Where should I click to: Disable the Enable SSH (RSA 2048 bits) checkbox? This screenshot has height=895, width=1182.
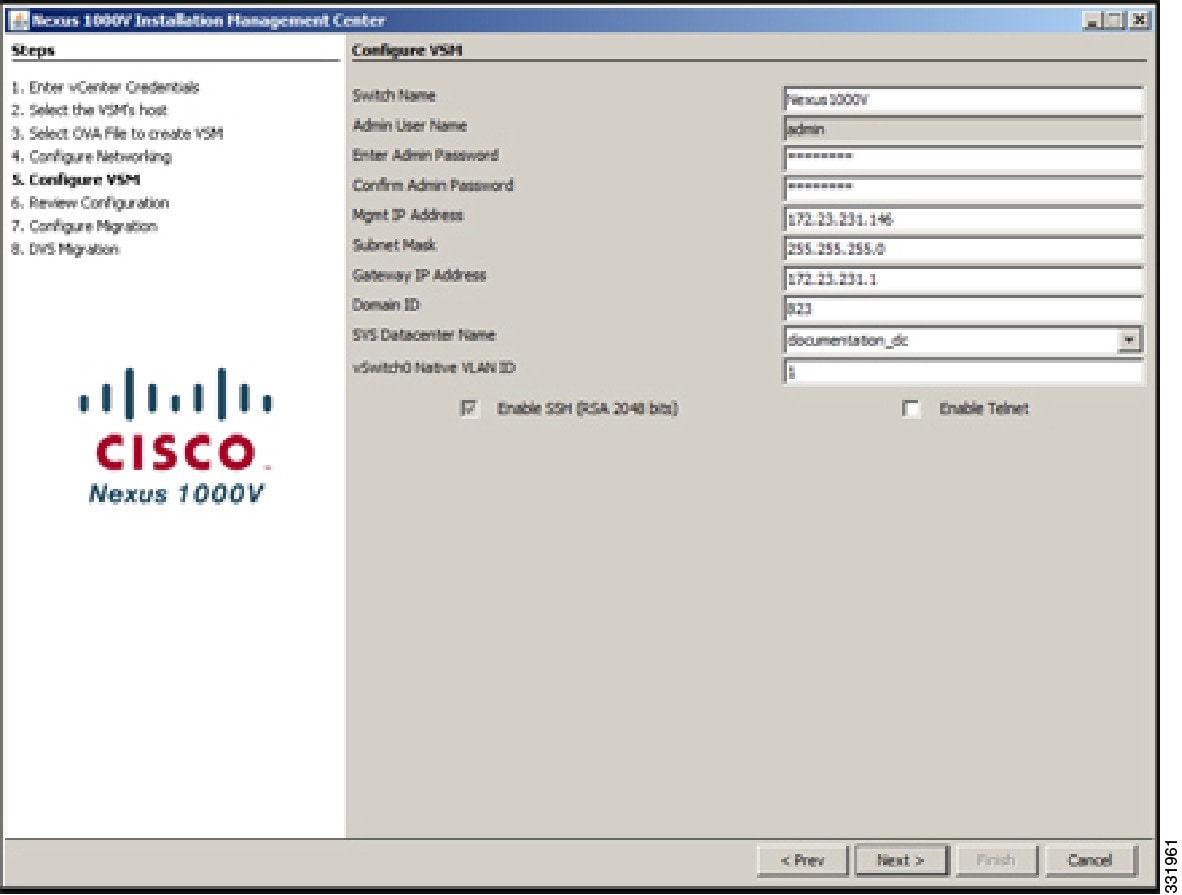tap(469, 409)
